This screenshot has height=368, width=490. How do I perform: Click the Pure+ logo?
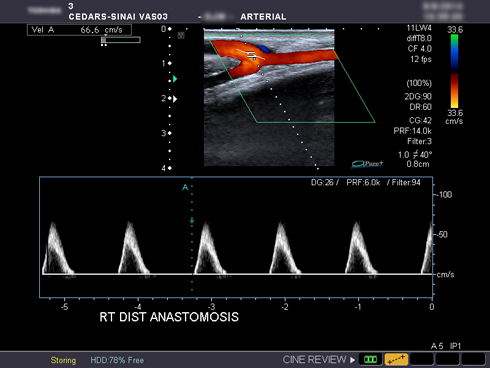click(x=367, y=164)
